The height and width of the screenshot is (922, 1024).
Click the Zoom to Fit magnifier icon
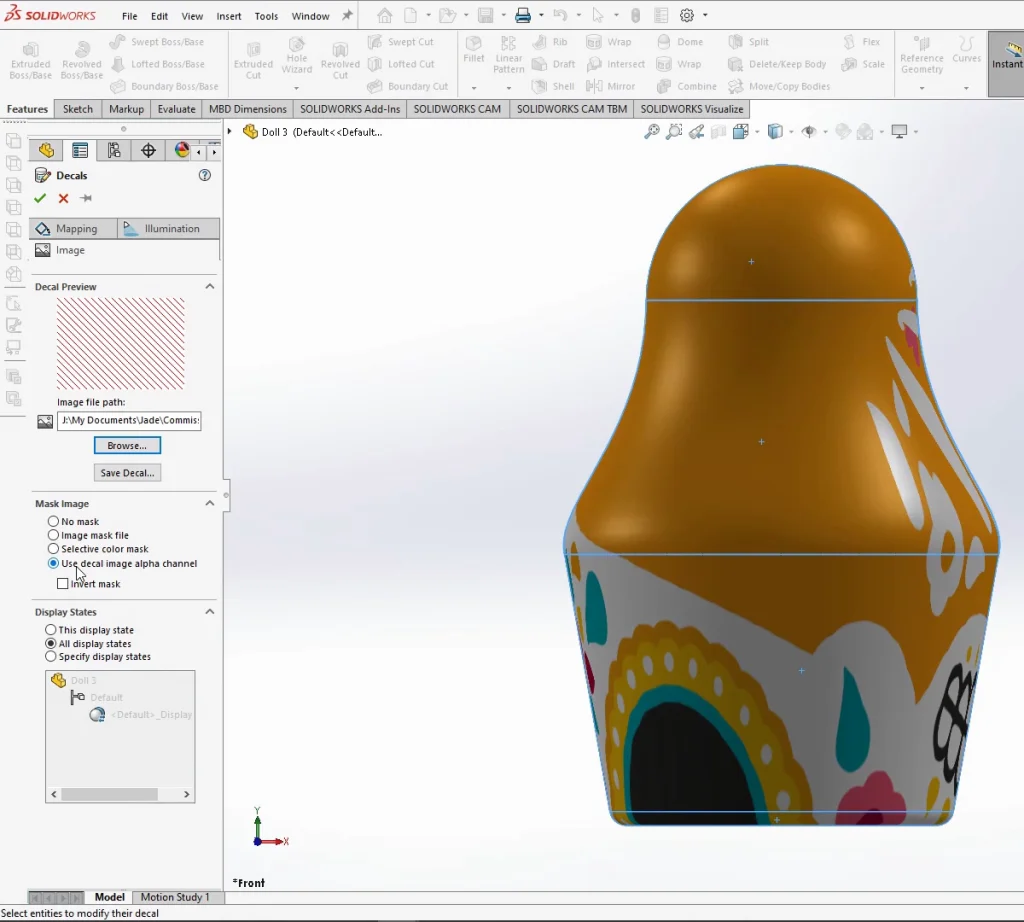[x=652, y=132]
